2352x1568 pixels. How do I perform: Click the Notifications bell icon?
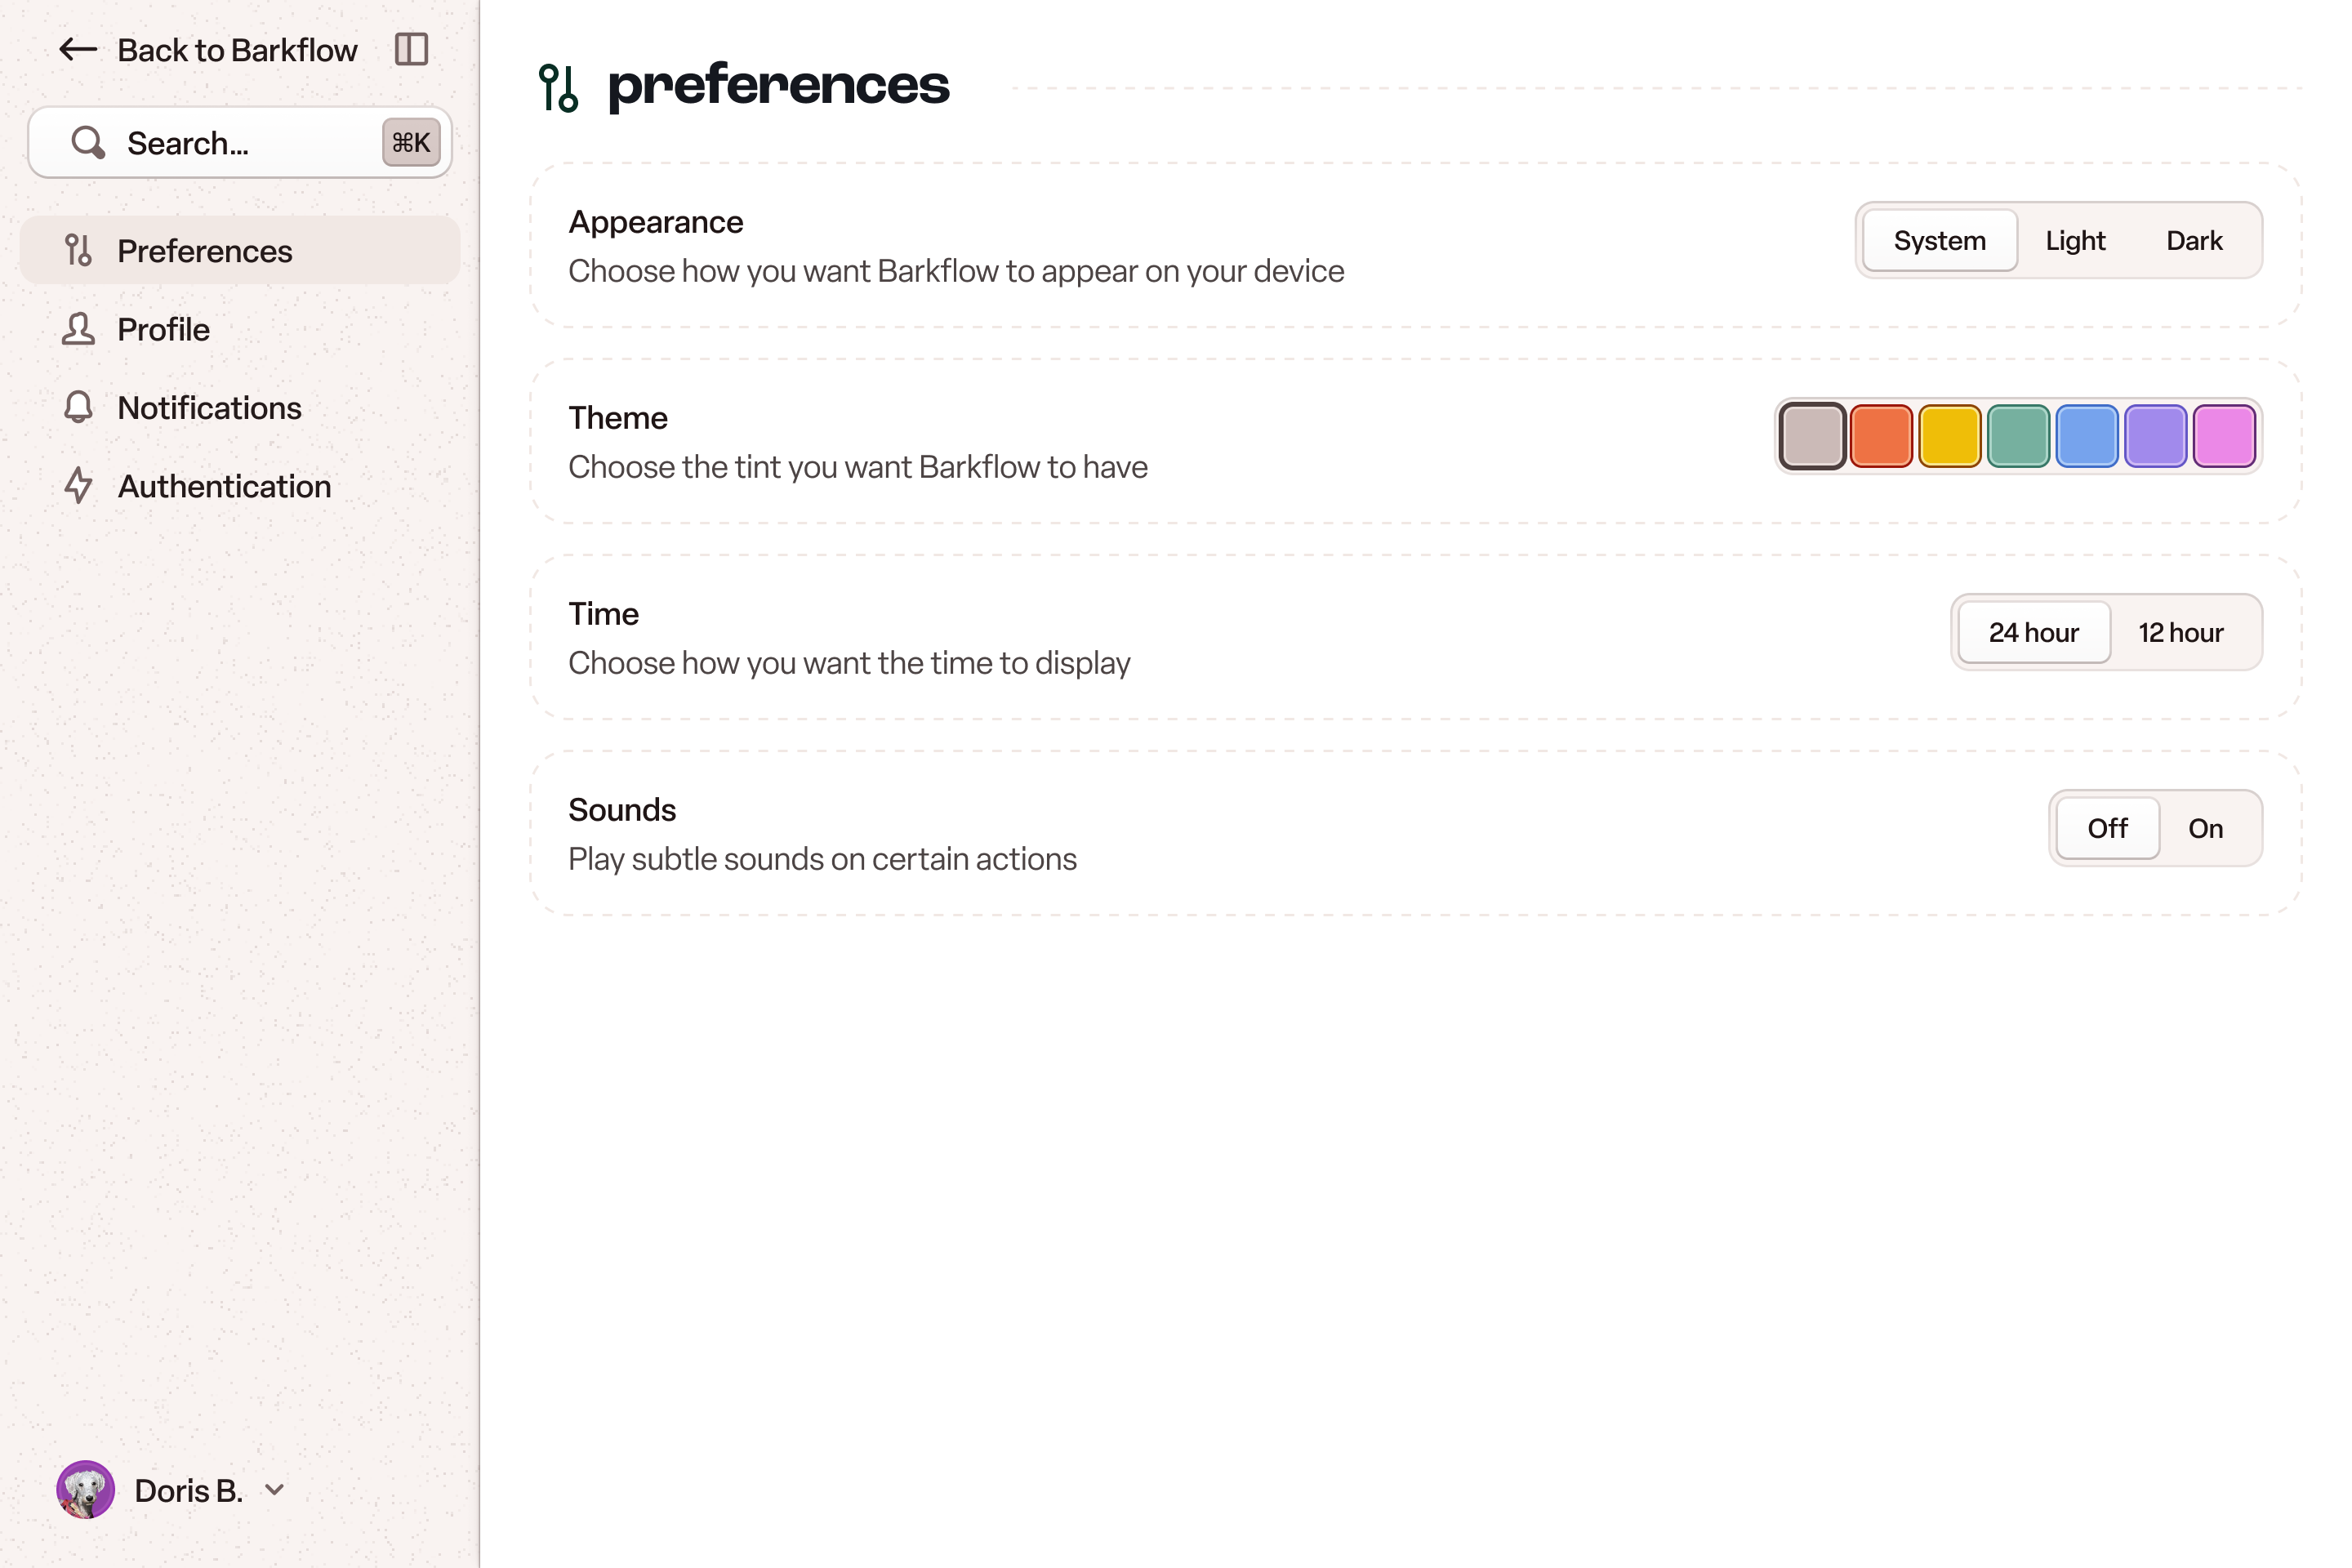(78, 408)
